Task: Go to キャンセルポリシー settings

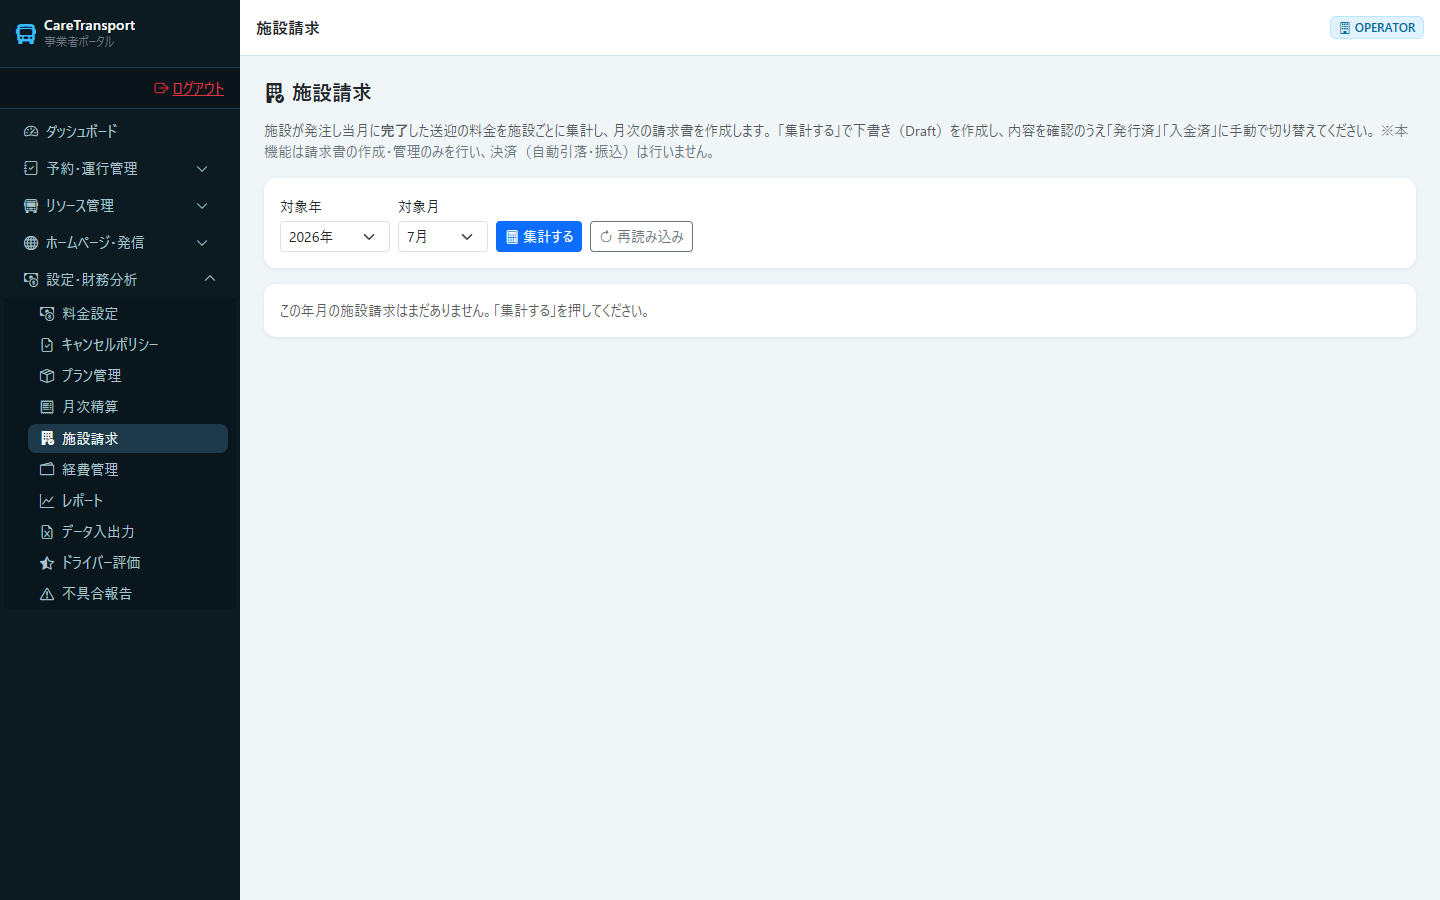Action: coord(128,344)
